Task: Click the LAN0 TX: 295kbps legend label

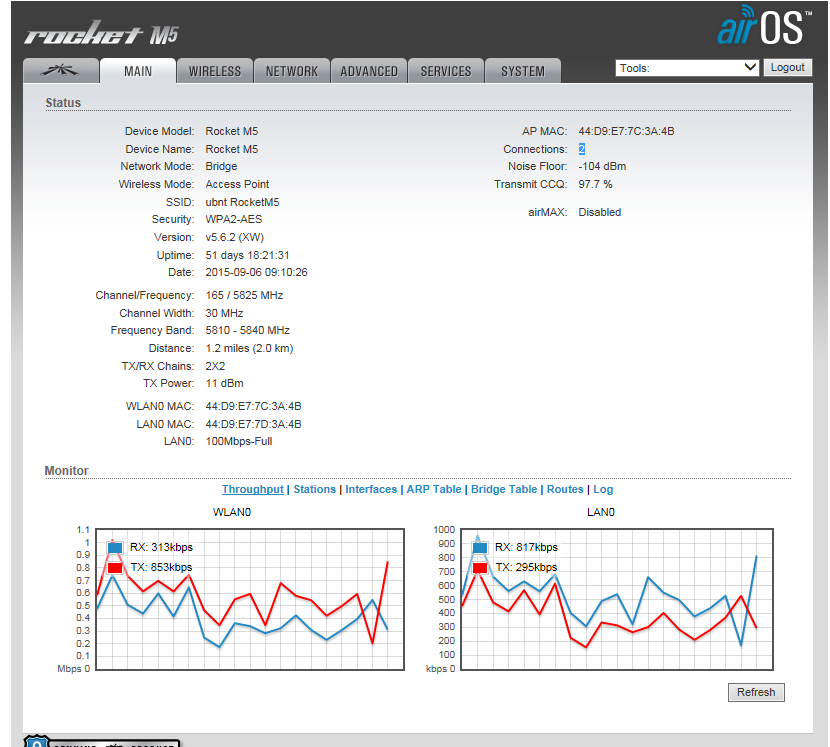Action: (x=526, y=568)
